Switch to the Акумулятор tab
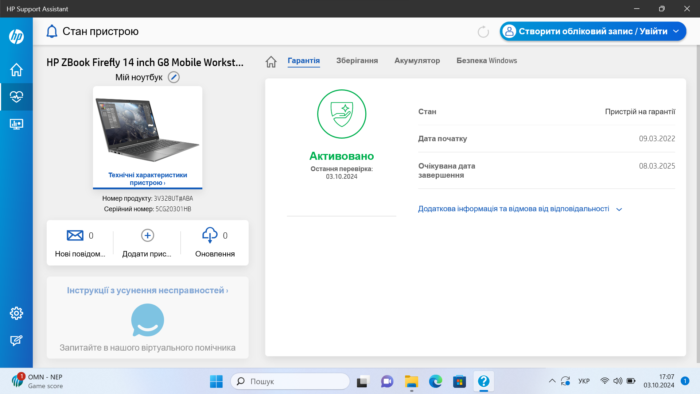The height and width of the screenshot is (394, 700). (x=417, y=61)
